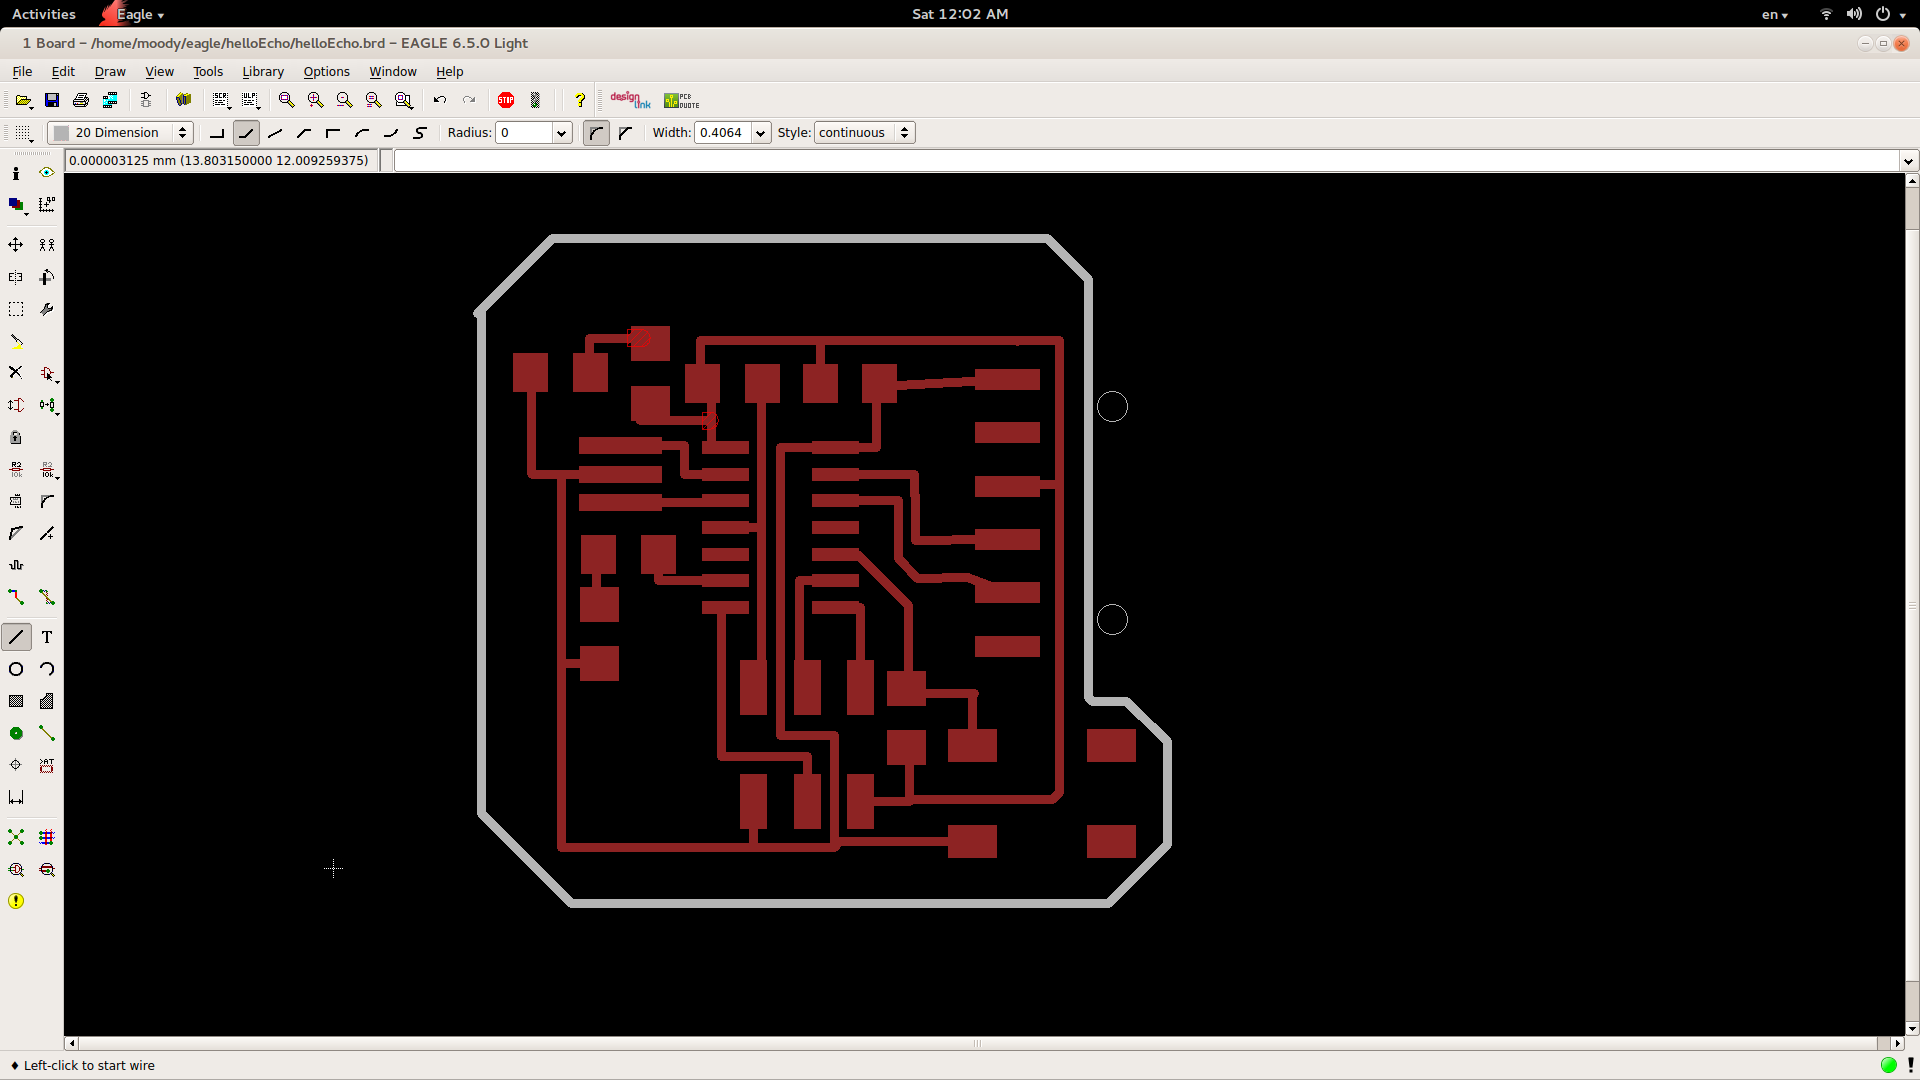
Task: Open the library Use icon (books)
Action: [x=183, y=100]
